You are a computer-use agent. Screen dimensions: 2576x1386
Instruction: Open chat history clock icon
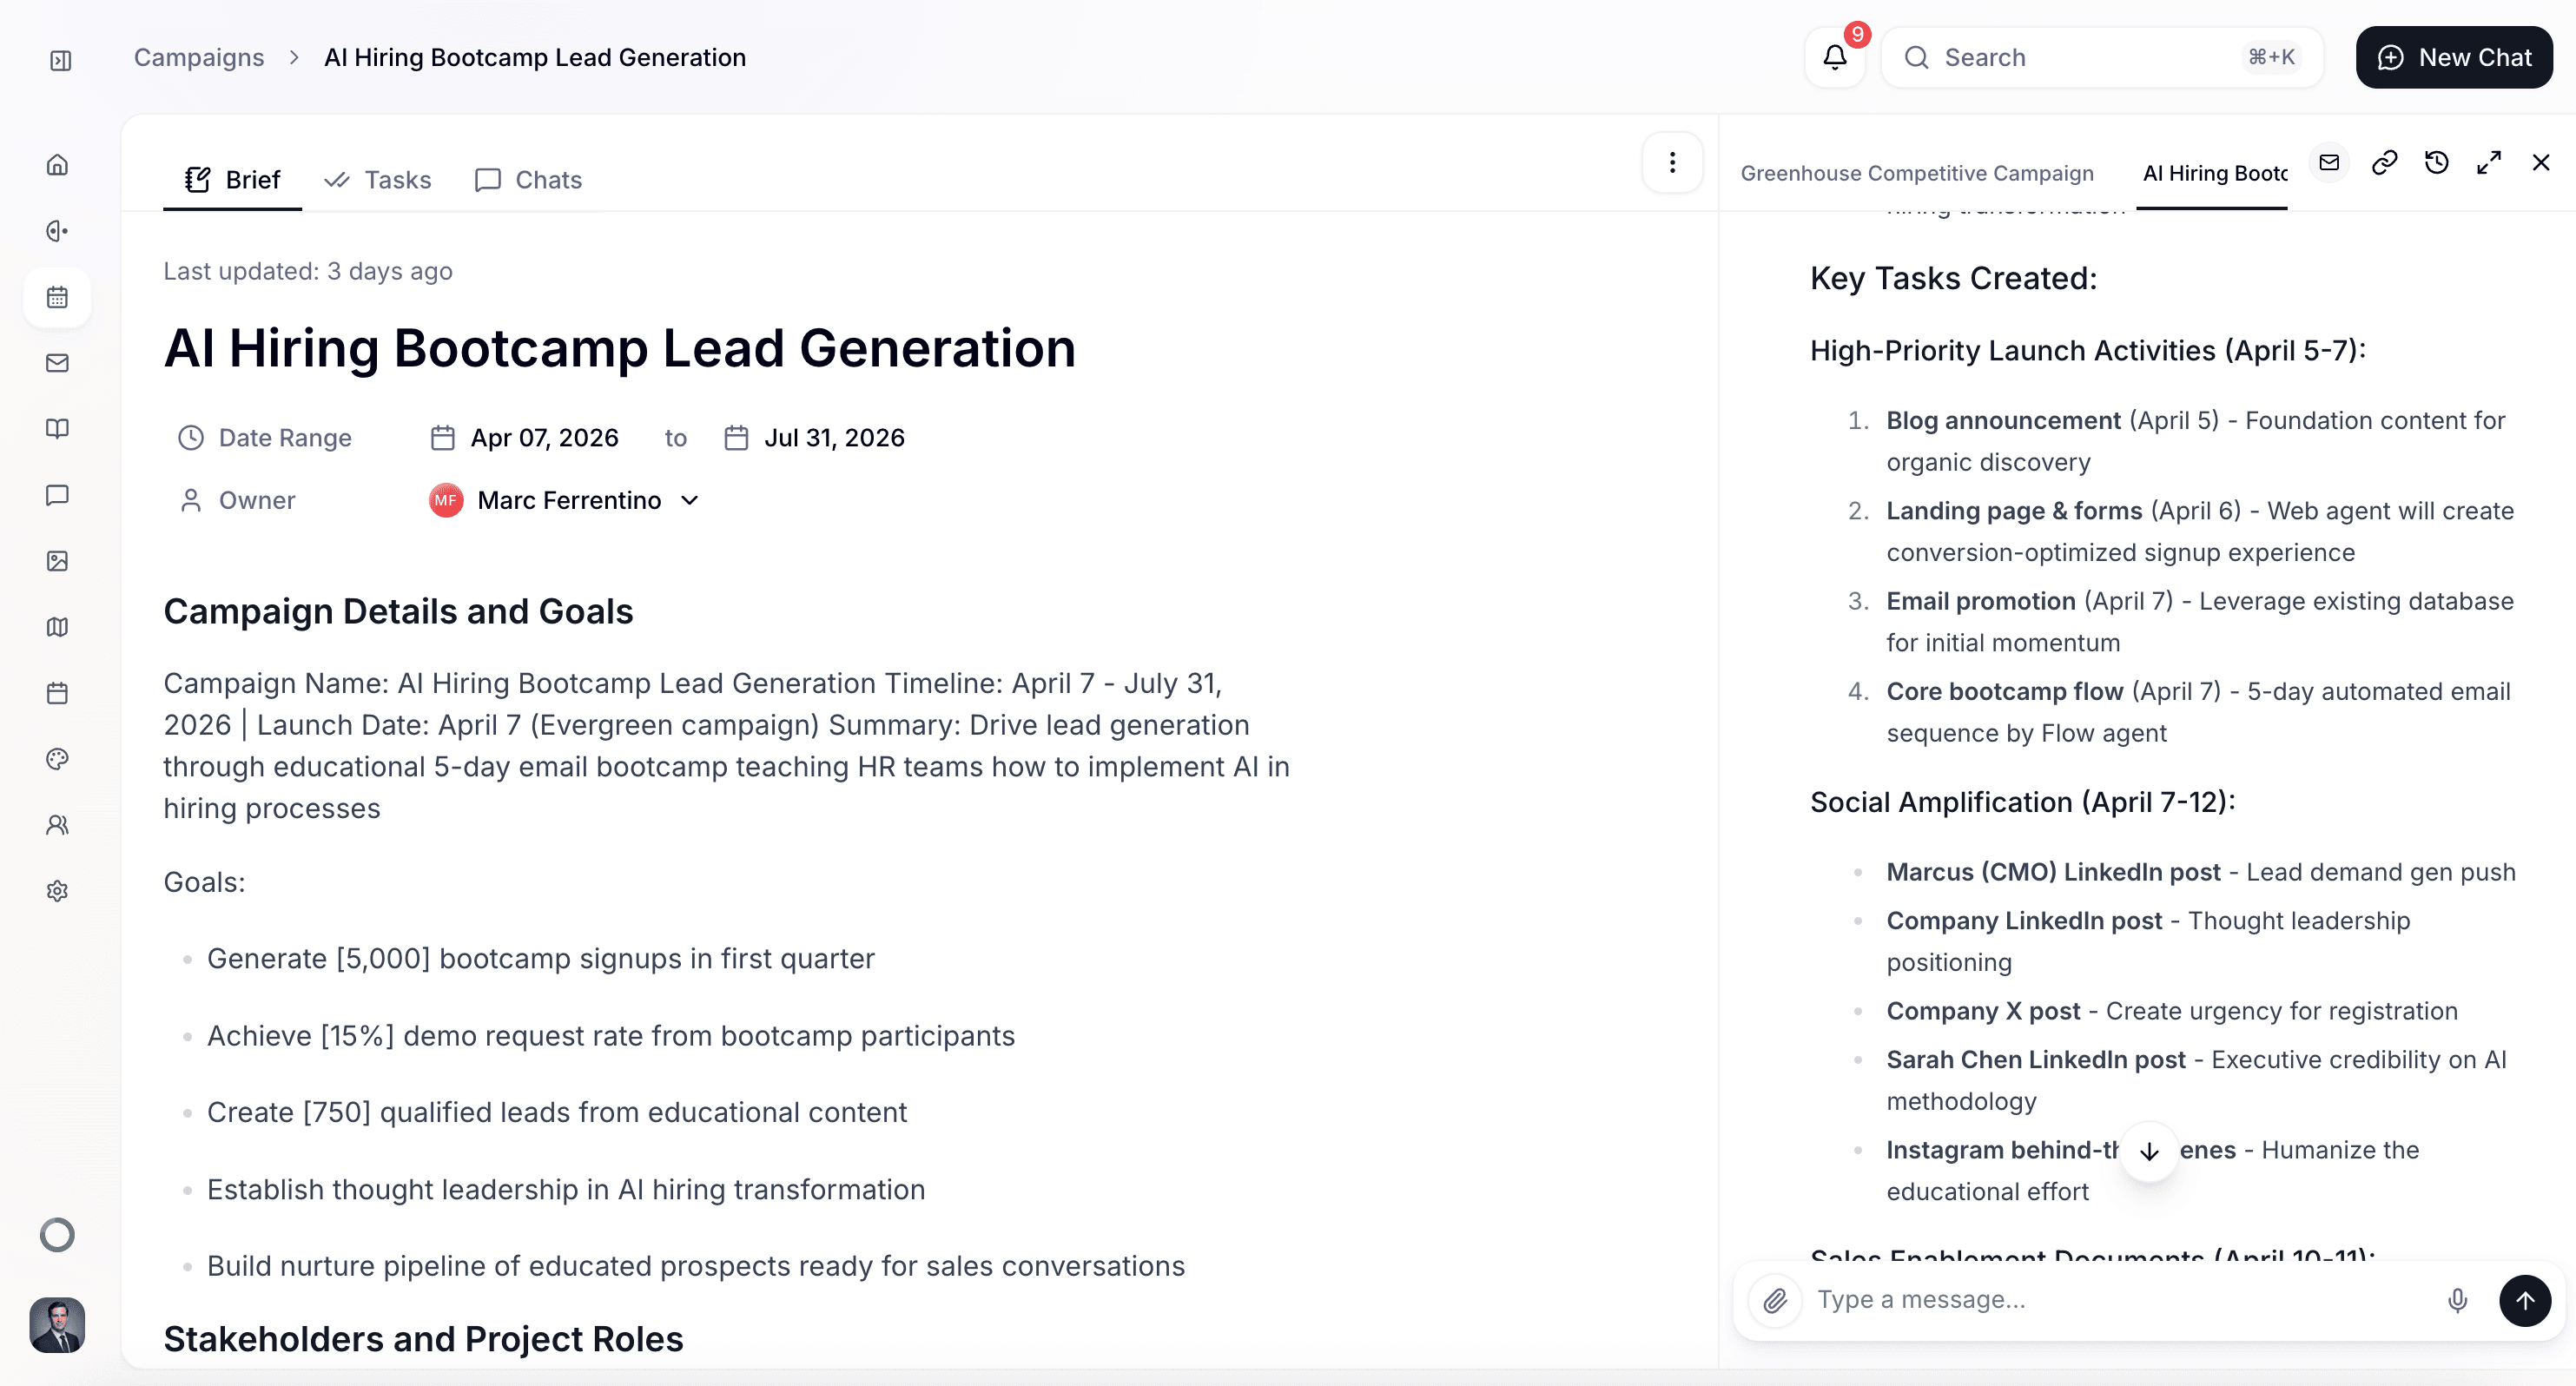pyautogui.click(x=2437, y=163)
